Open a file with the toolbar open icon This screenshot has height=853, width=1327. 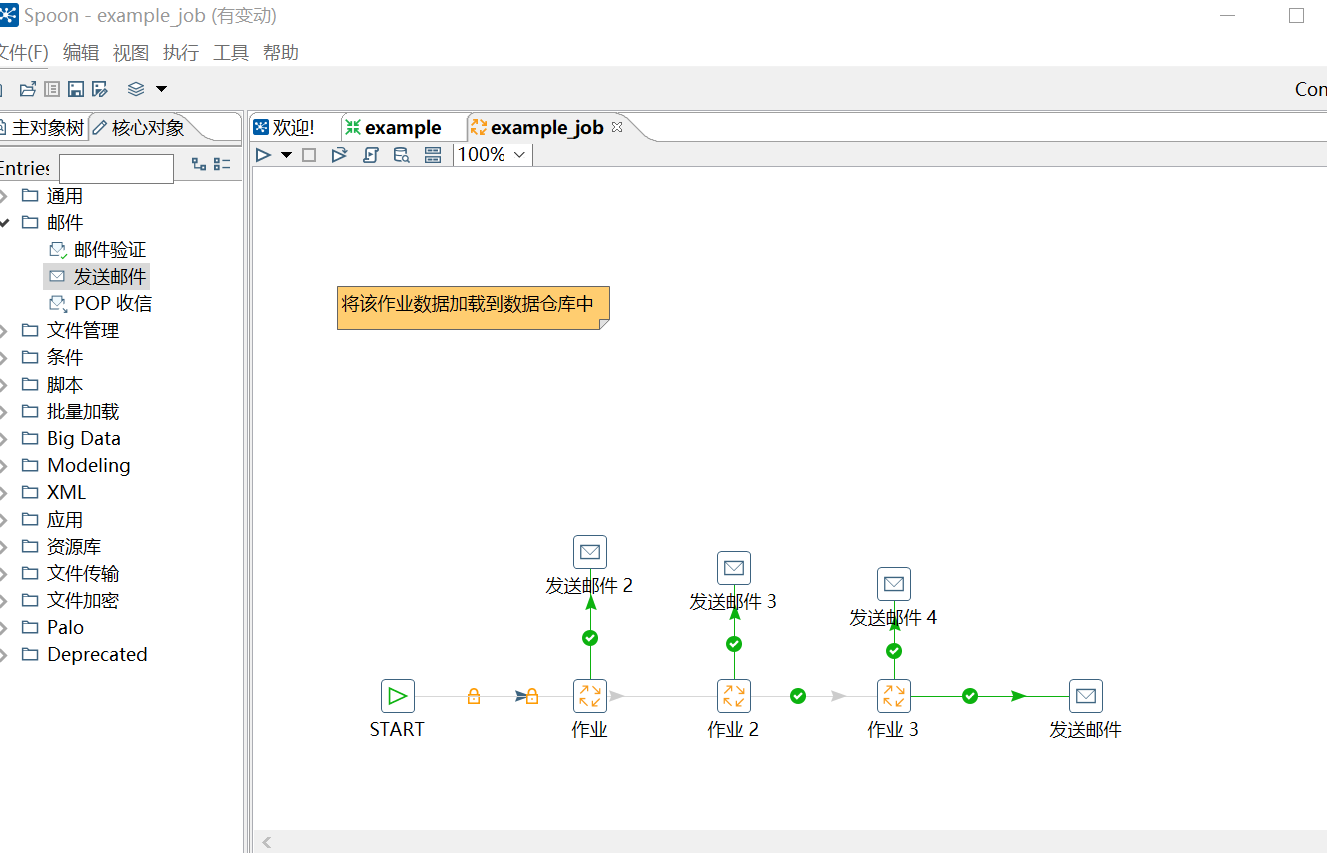tap(28, 89)
